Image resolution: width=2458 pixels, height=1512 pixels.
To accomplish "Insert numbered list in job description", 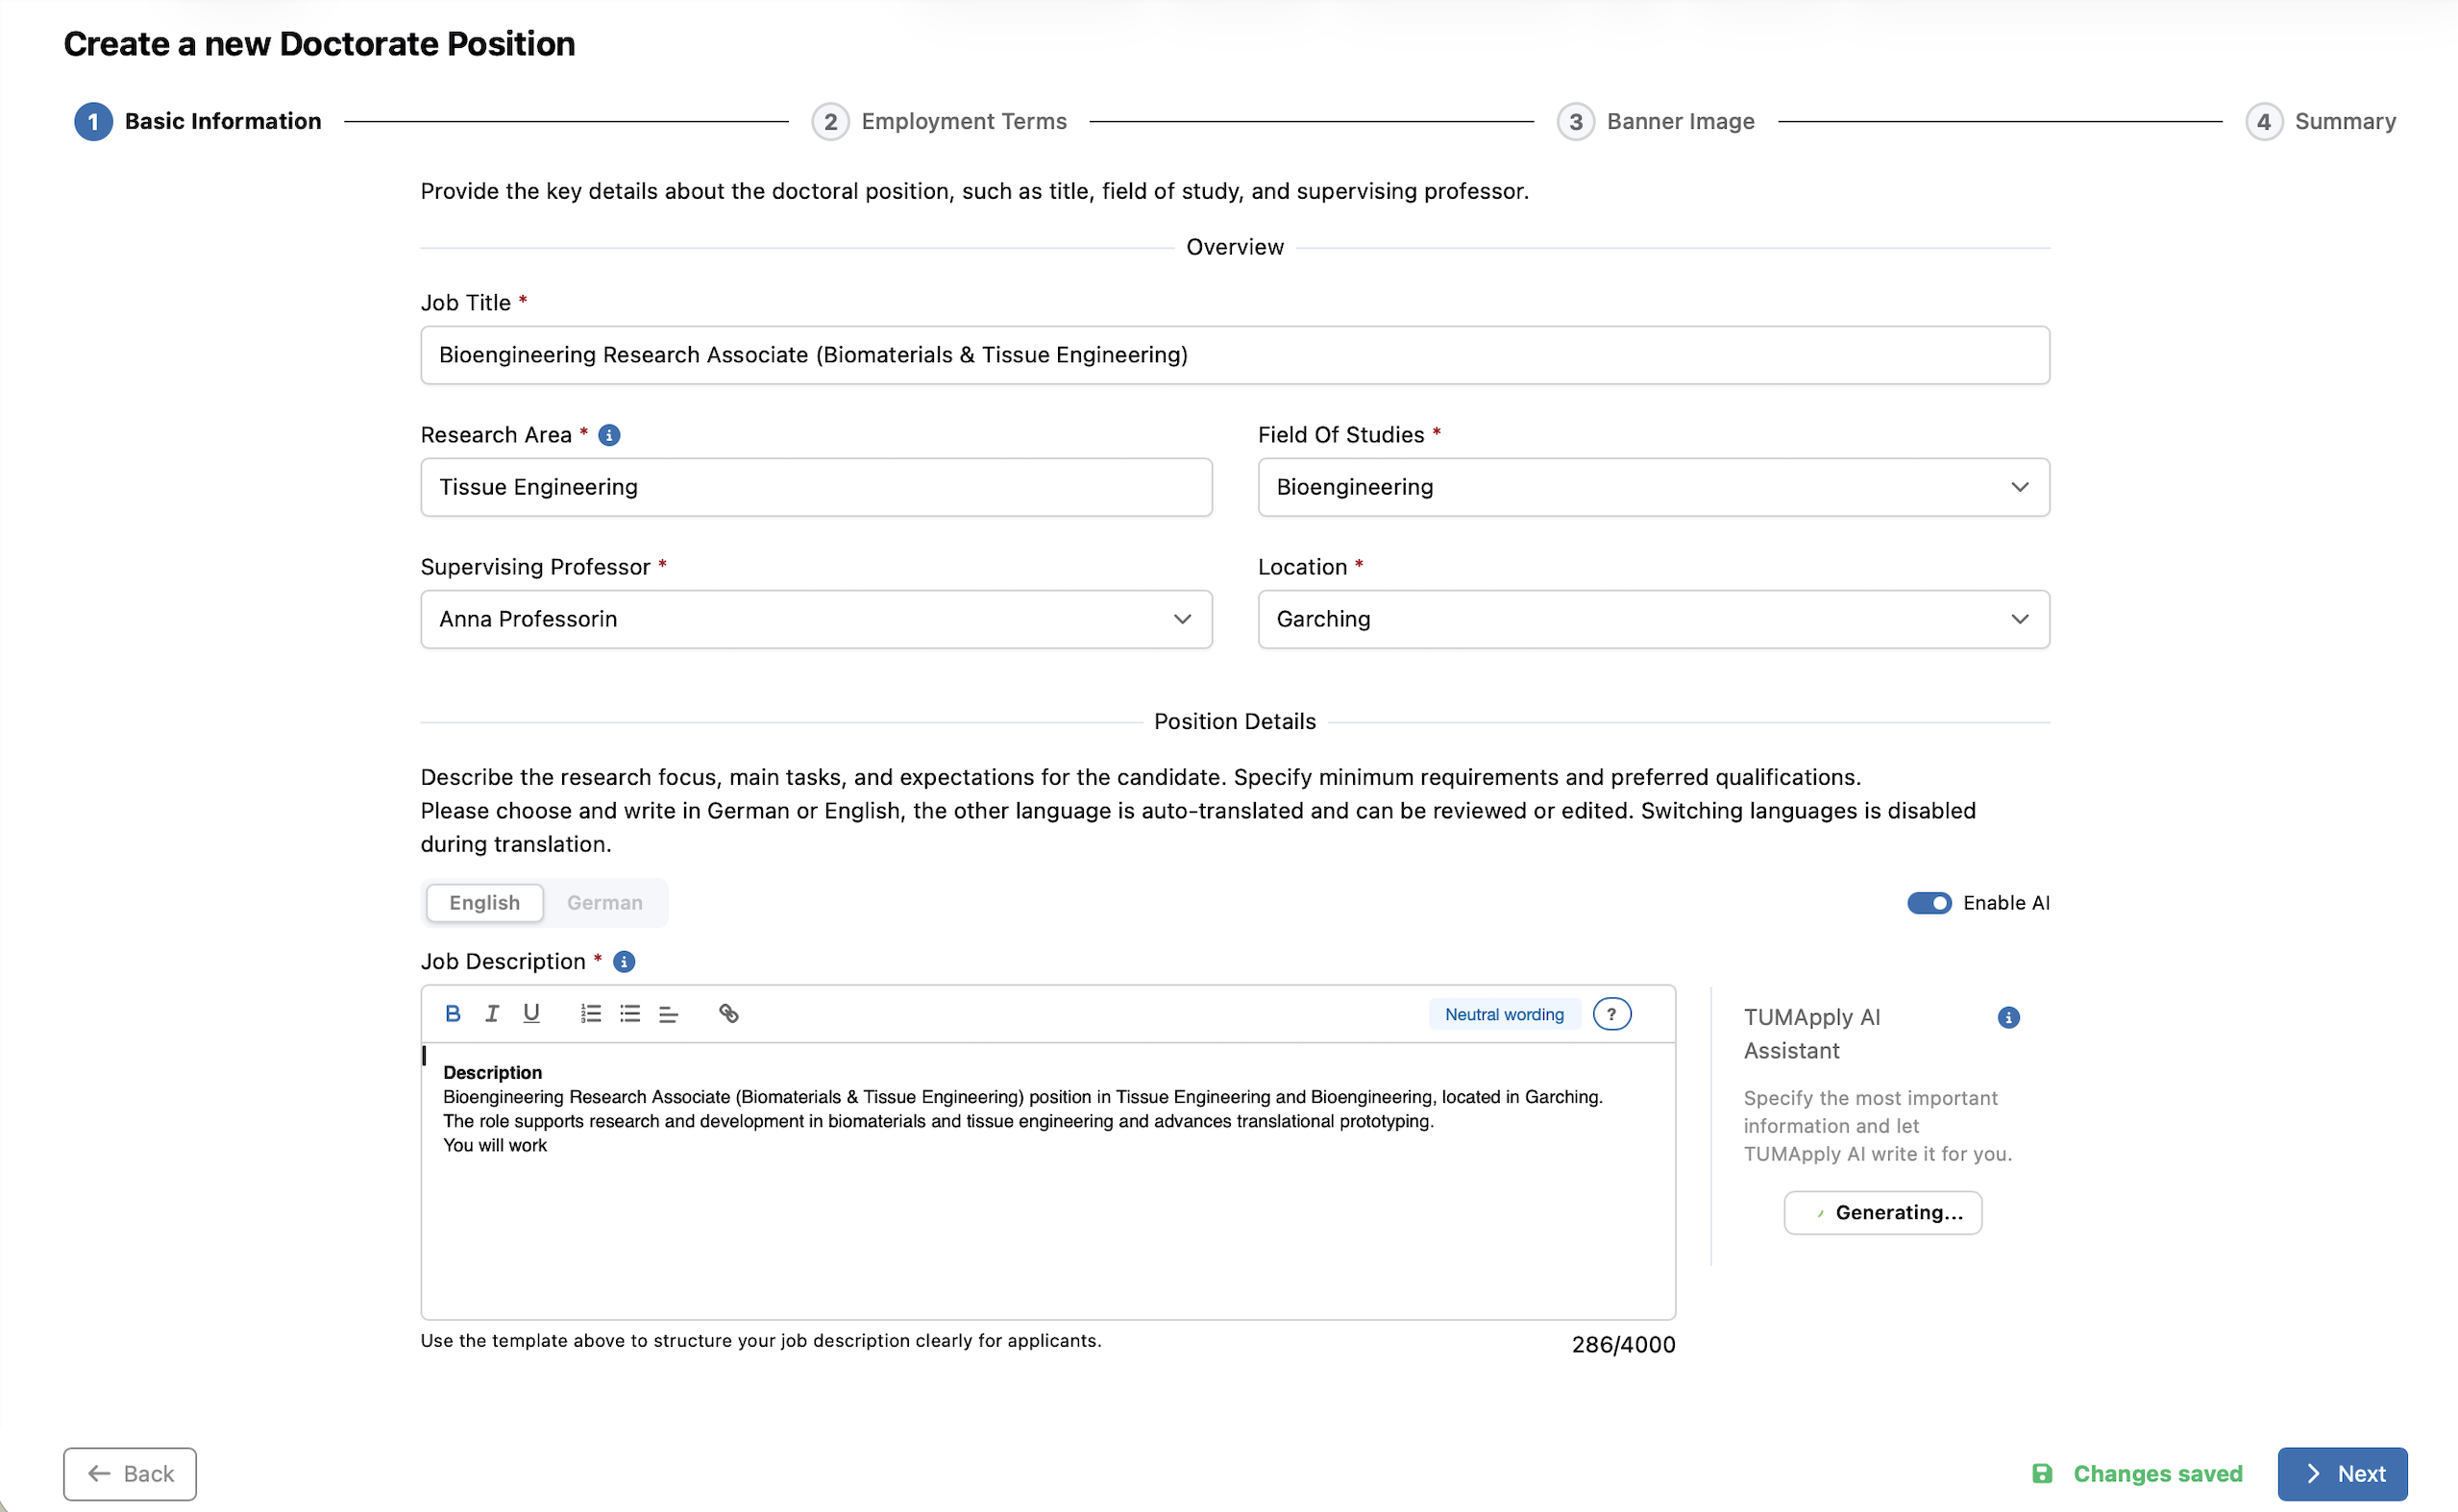I will [591, 1014].
